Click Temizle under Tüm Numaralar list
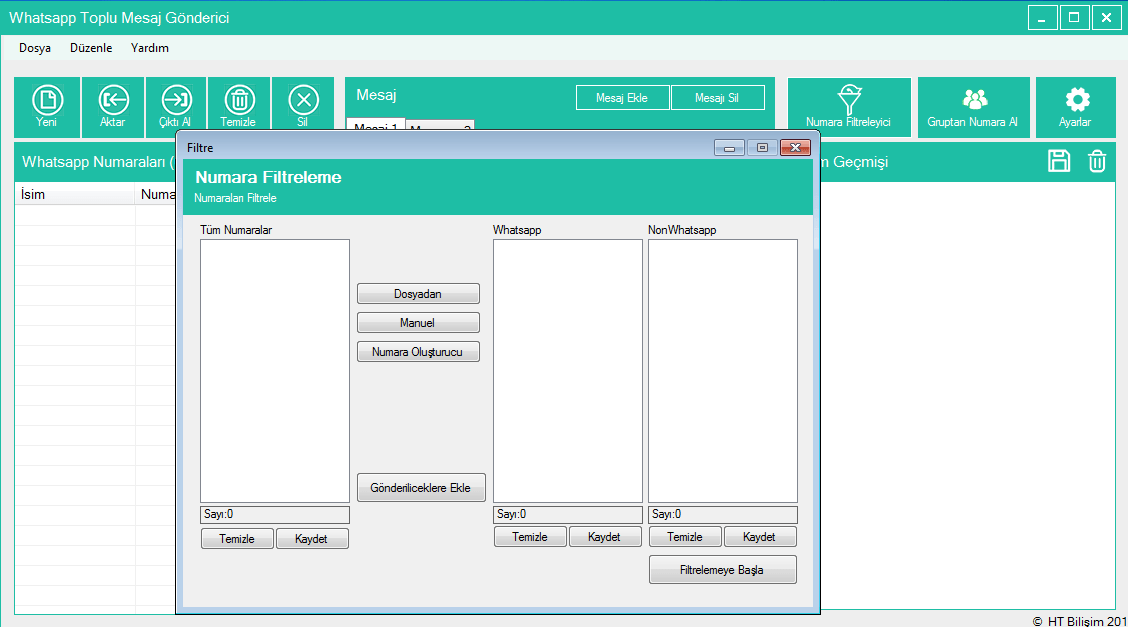Image resolution: width=1128 pixels, height=627 pixels. click(237, 539)
